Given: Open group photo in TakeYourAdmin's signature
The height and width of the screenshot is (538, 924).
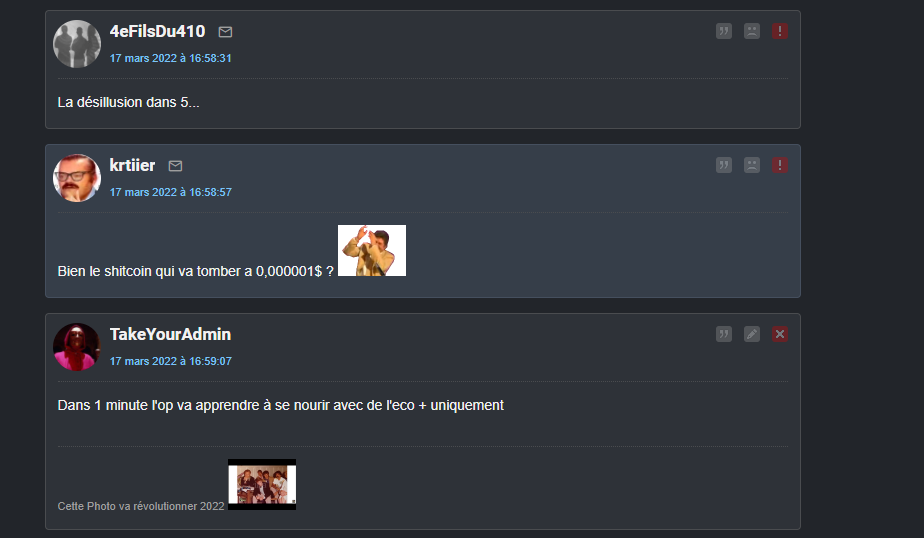Looking at the screenshot, I should [262, 484].
